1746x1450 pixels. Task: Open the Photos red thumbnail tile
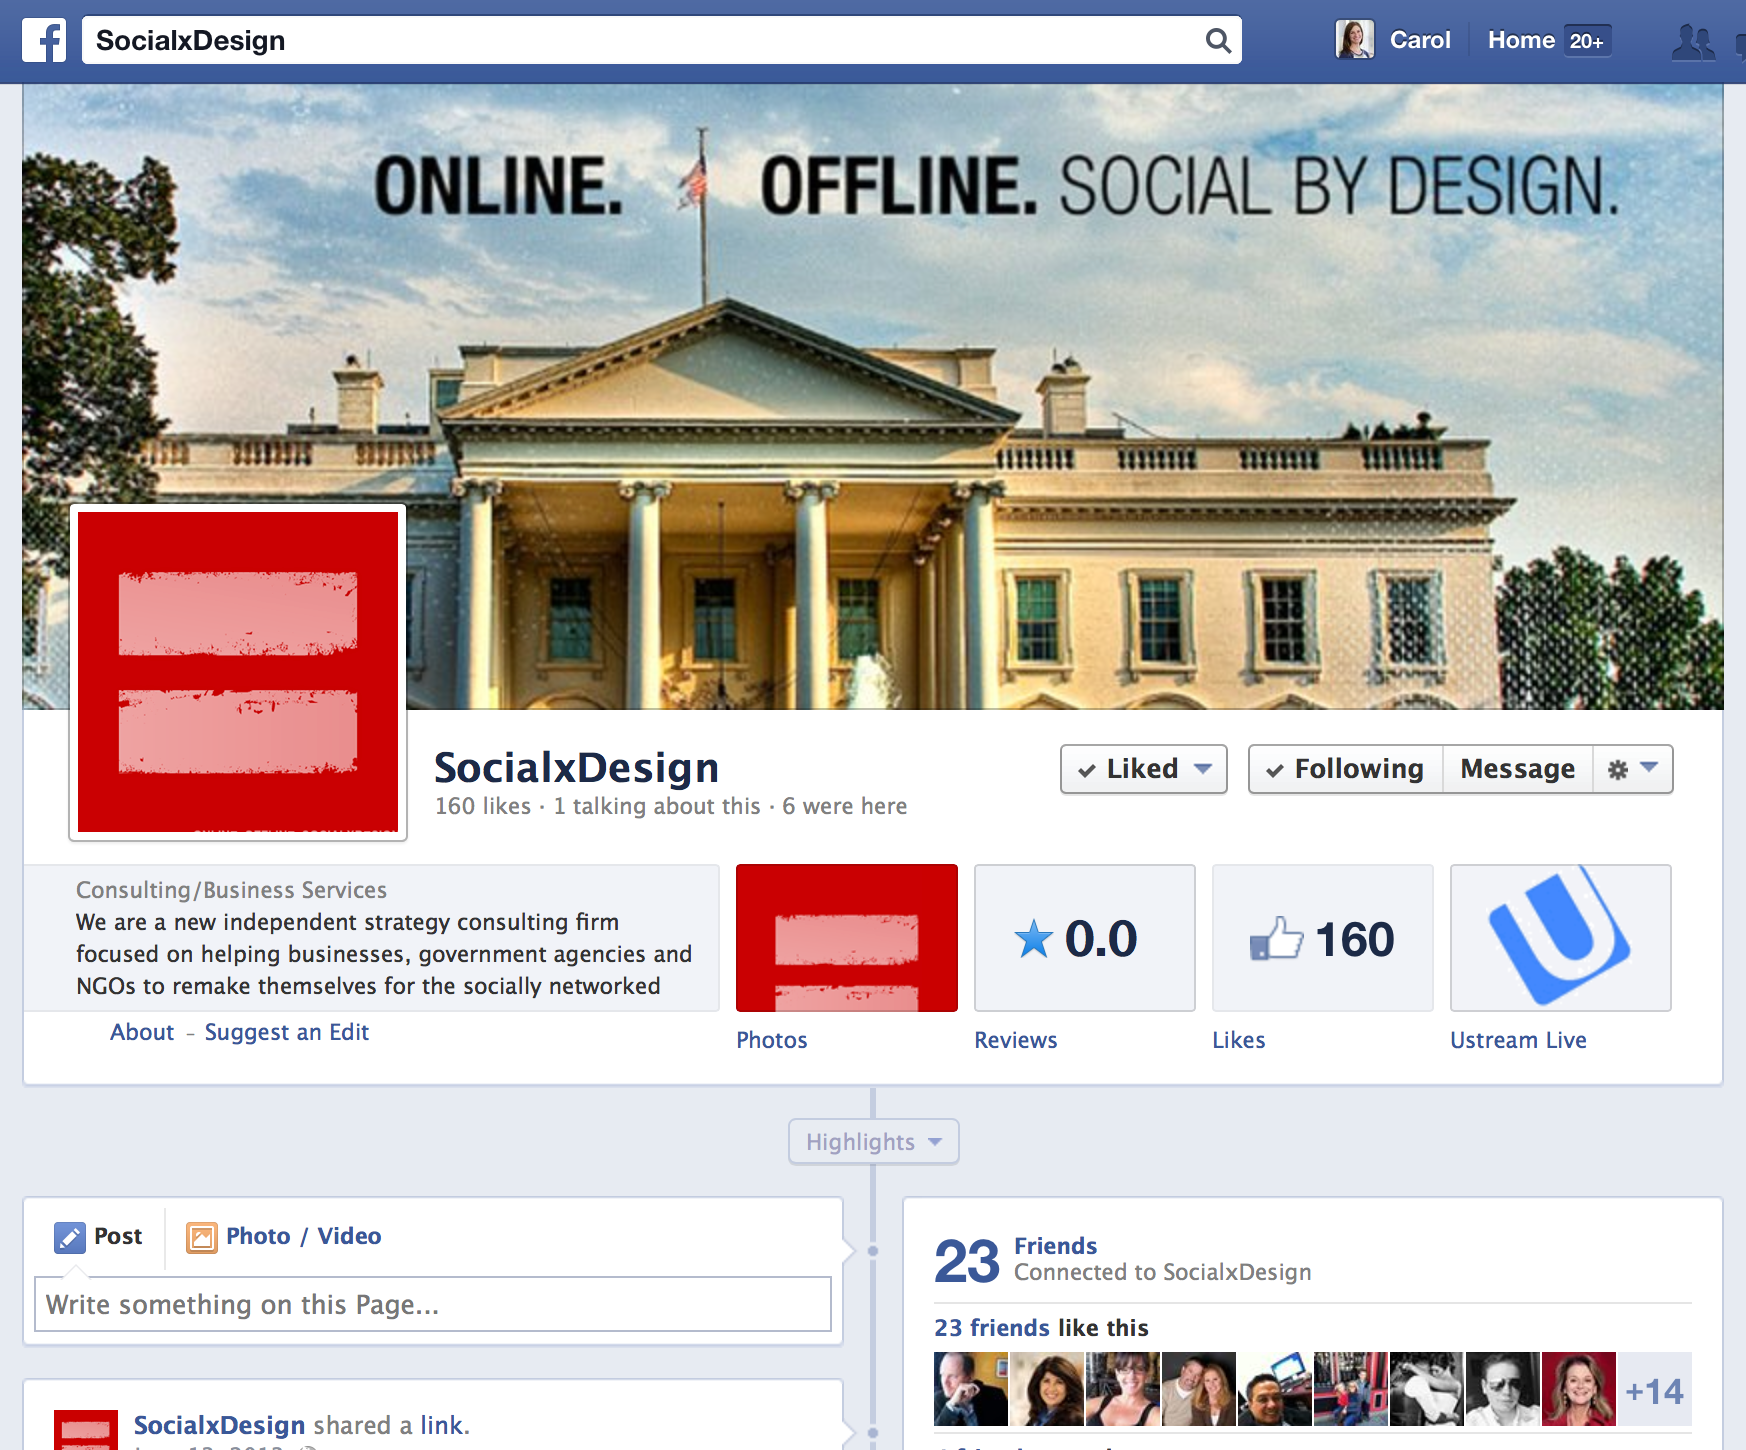(847, 938)
